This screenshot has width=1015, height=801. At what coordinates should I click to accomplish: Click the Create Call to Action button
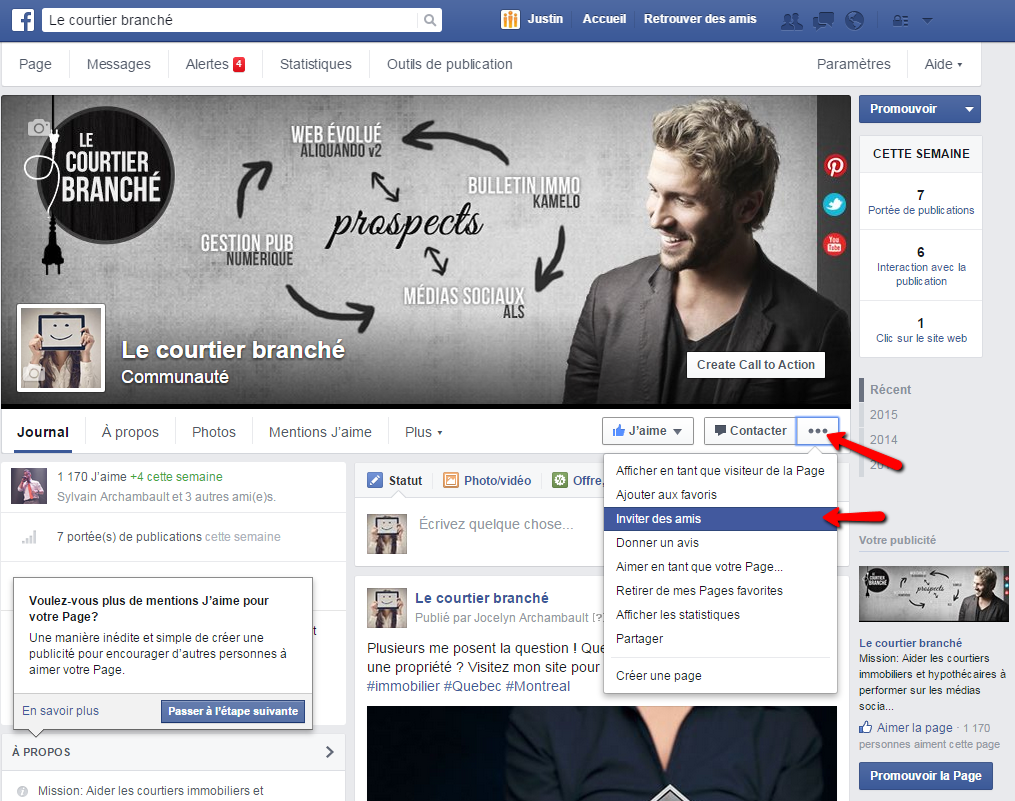click(755, 364)
